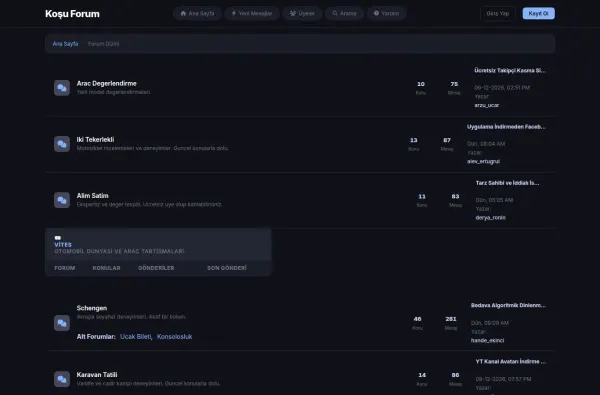This screenshot has height=395, width=600.
Task: Open author profile arzu_ucar
Action: point(487,105)
